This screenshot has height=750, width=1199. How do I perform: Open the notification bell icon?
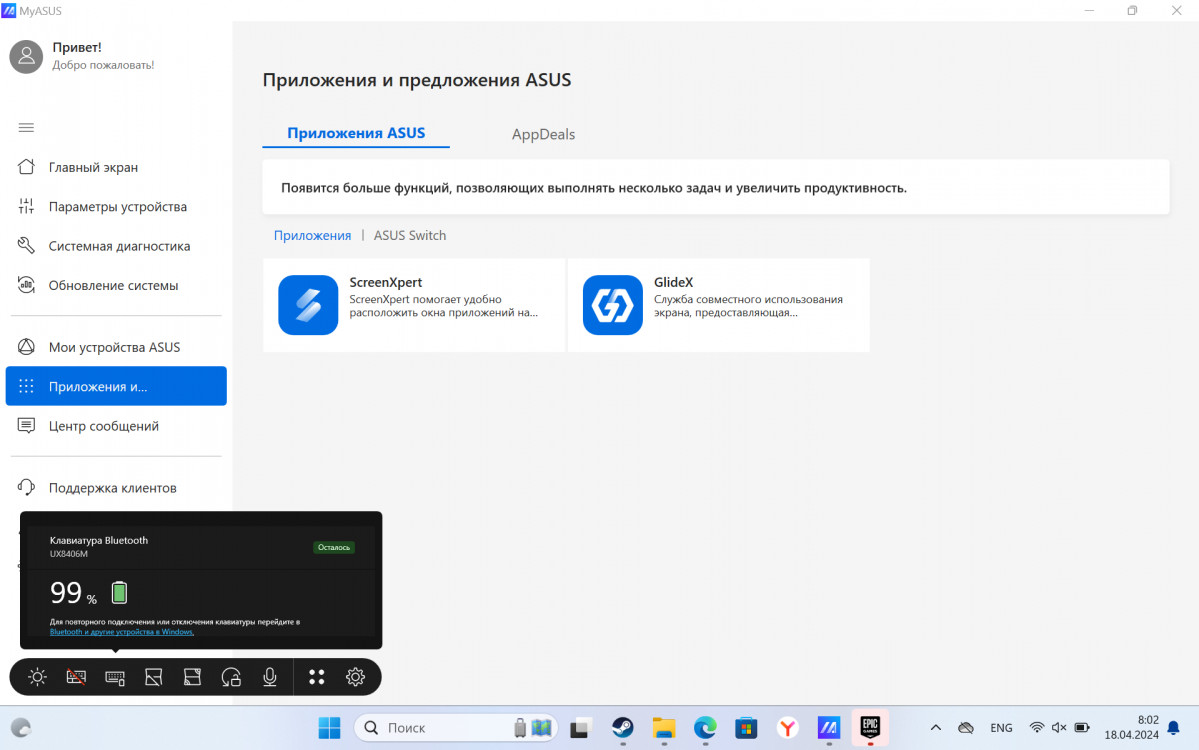click(1174, 728)
